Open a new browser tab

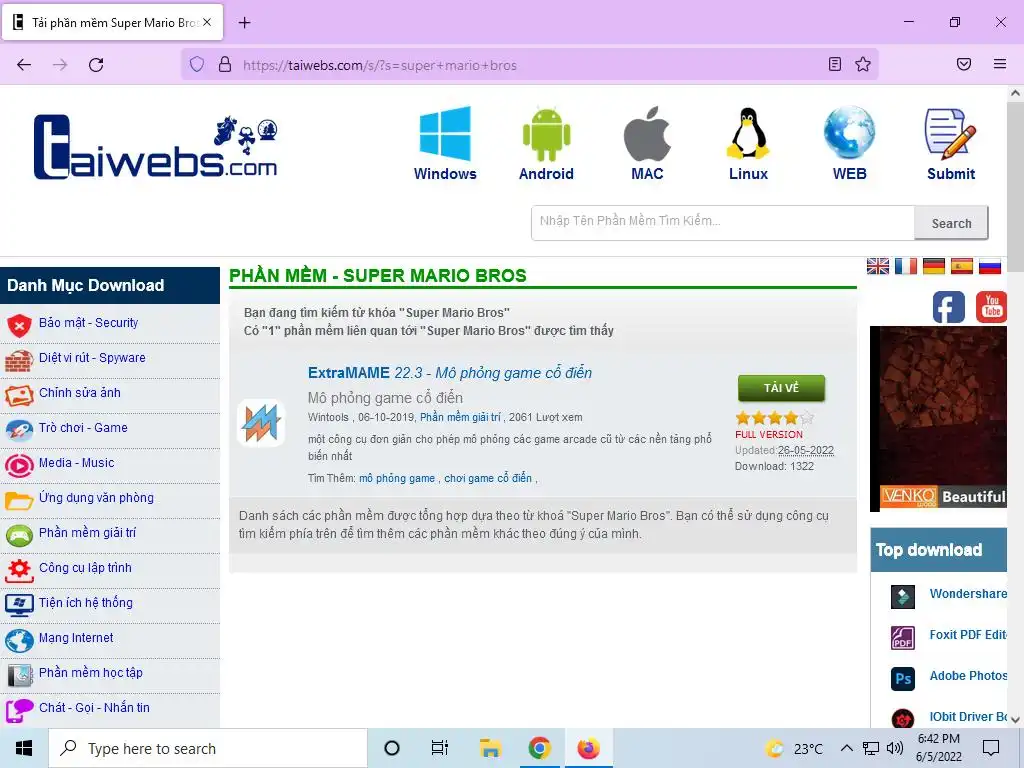click(x=244, y=23)
